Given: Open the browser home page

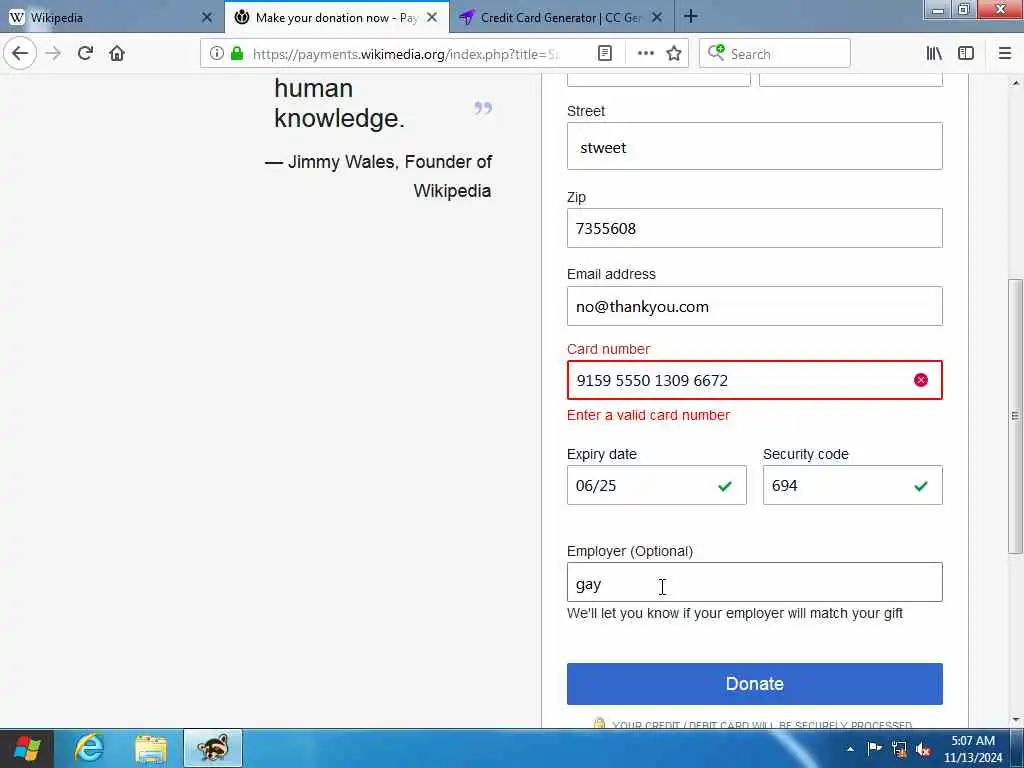Looking at the screenshot, I should (x=117, y=54).
